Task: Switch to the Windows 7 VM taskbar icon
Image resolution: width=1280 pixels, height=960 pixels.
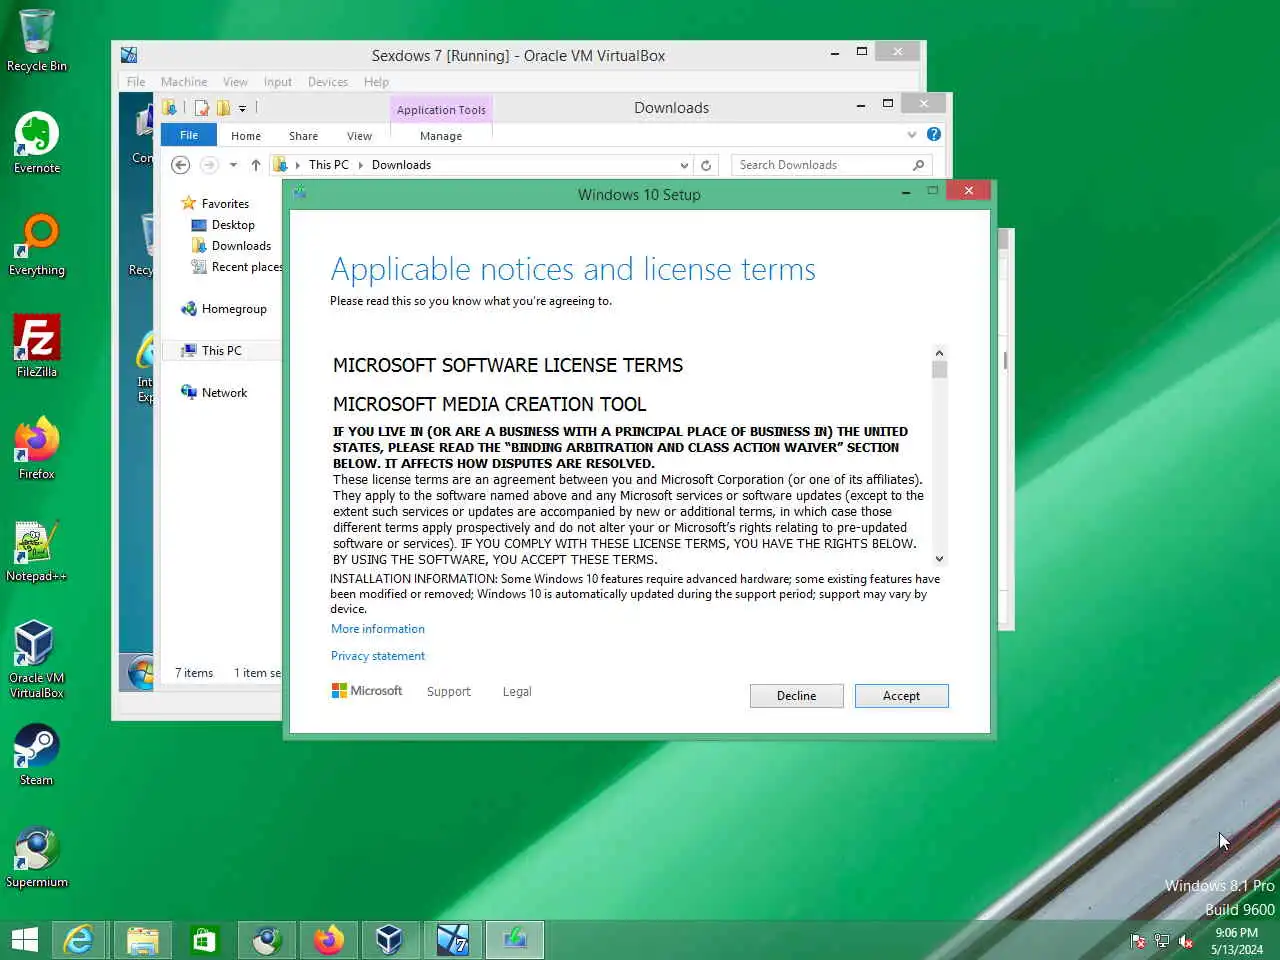Action: (453, 940)
